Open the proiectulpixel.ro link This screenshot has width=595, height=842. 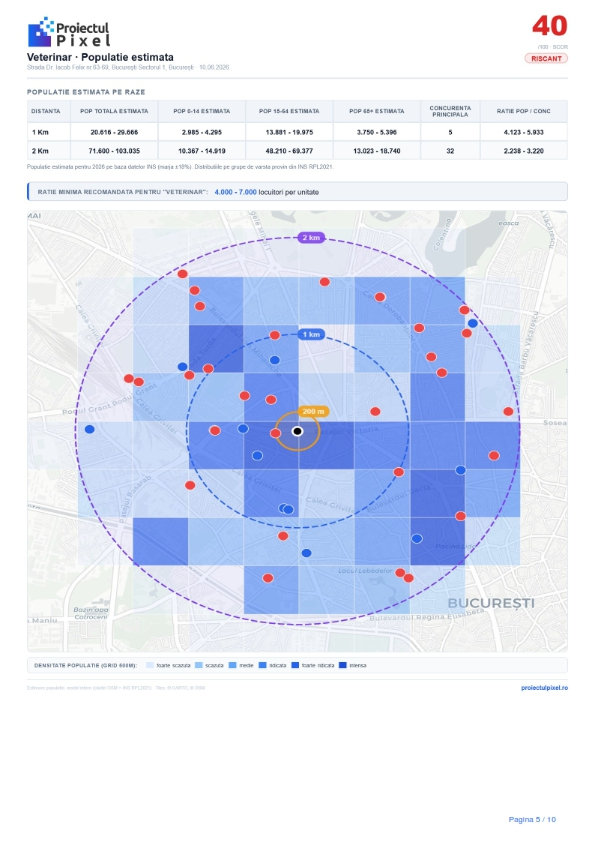[x=544, y=687]
